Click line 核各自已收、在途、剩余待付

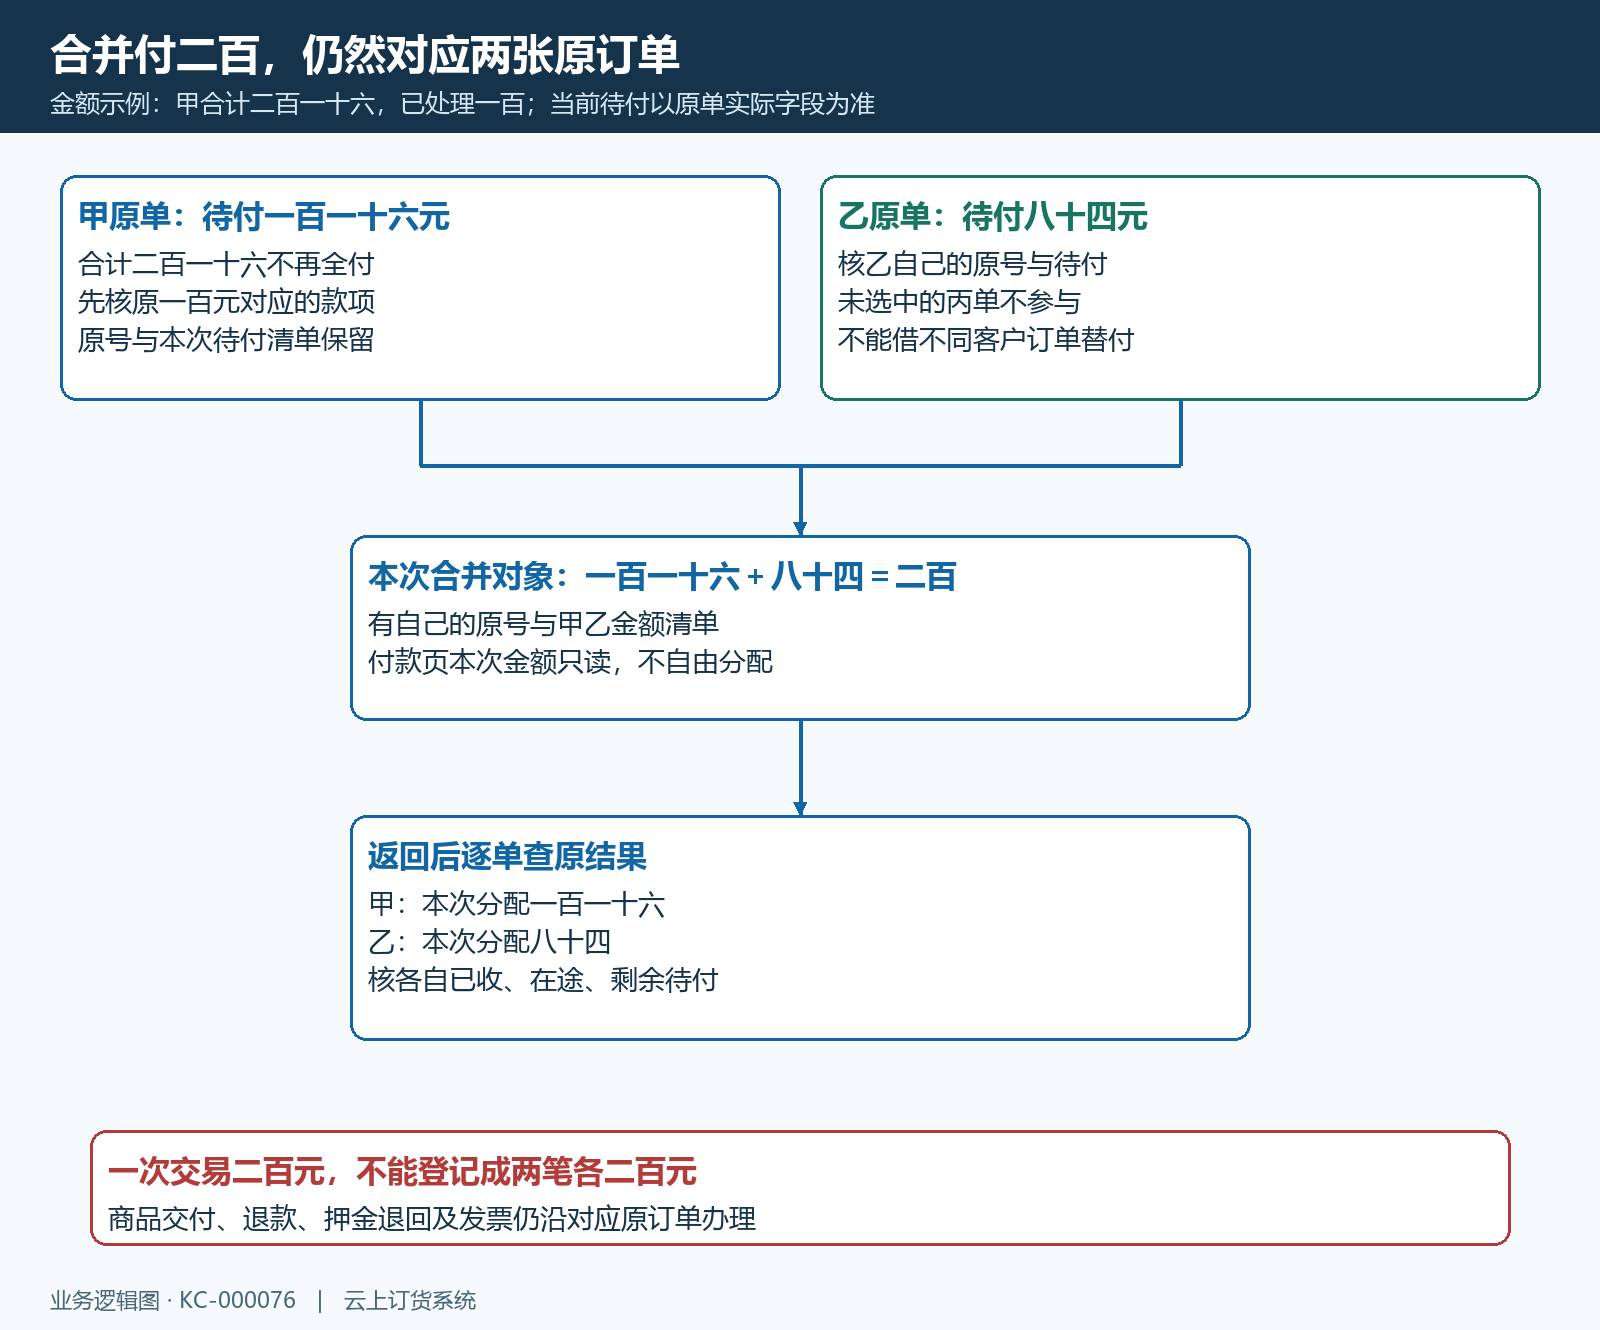tap(543, 980)
